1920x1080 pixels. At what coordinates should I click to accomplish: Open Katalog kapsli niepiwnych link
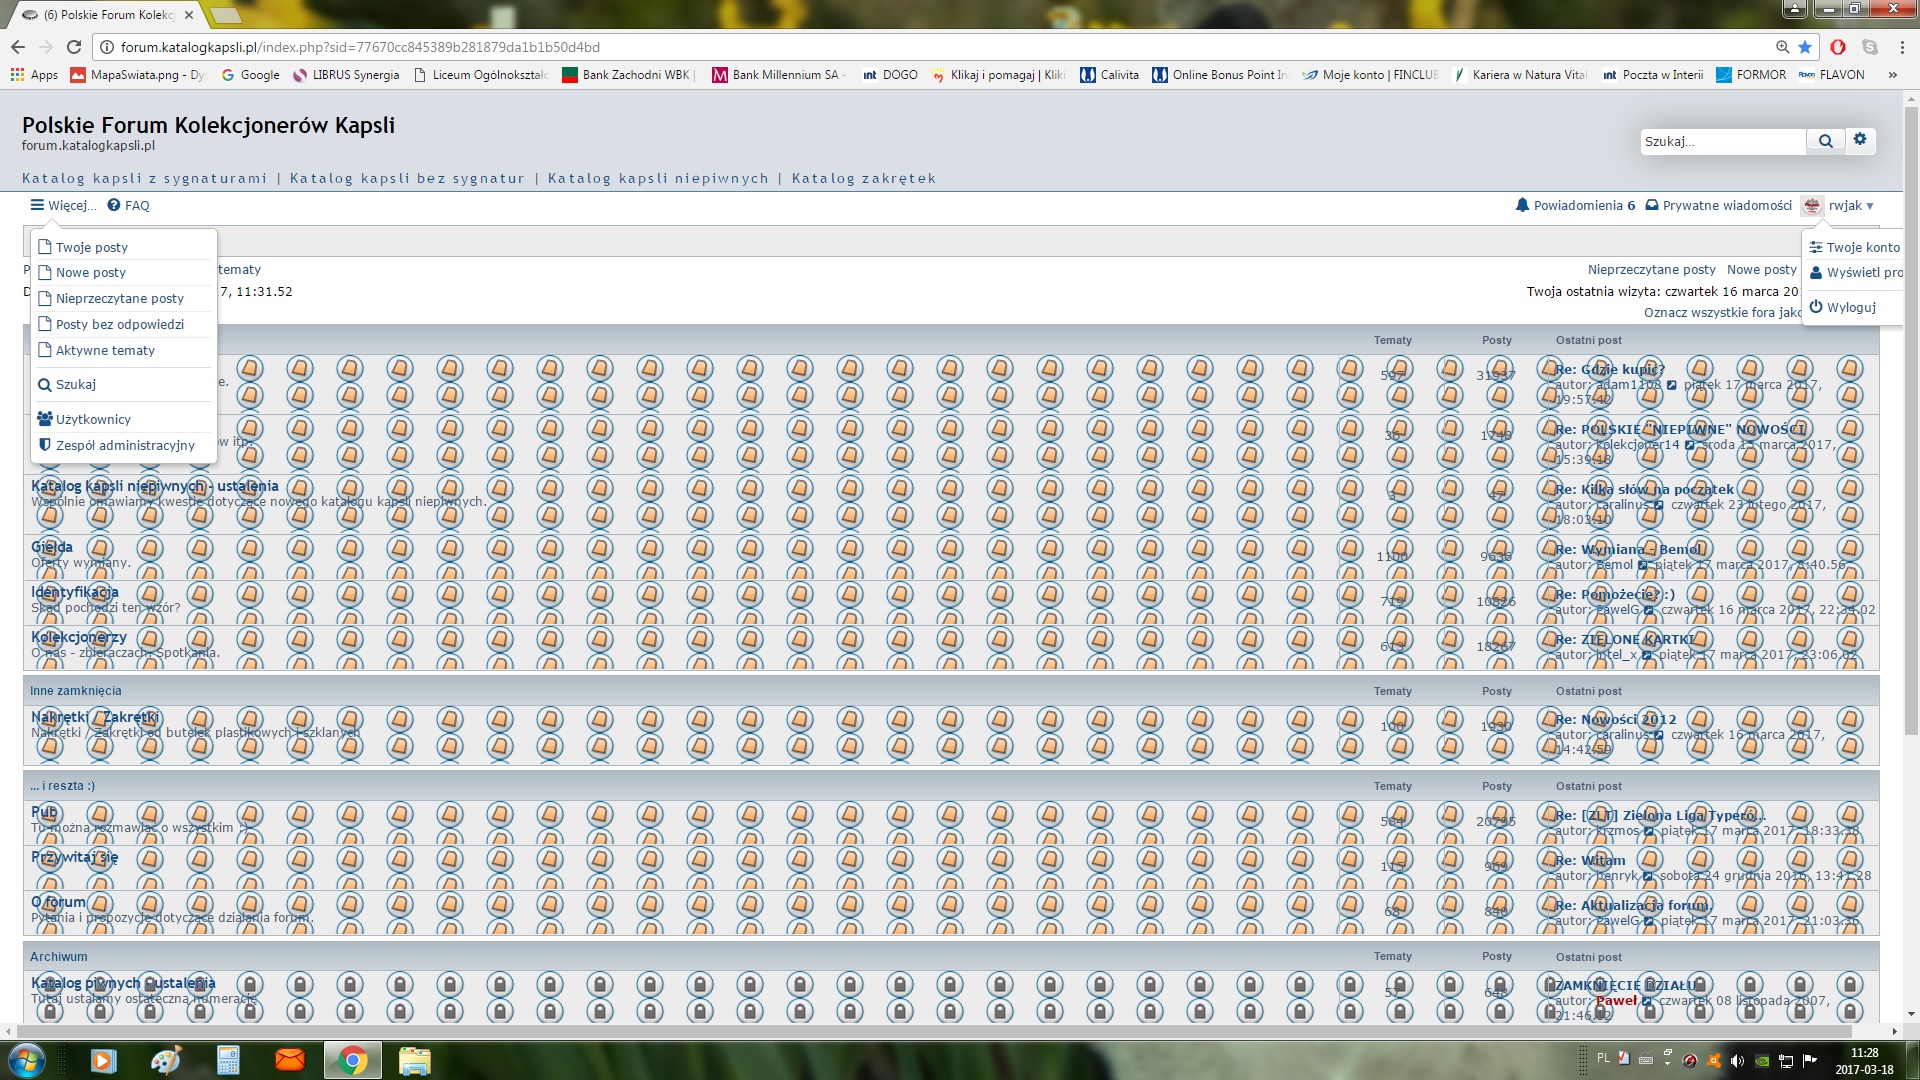(658, 178)
